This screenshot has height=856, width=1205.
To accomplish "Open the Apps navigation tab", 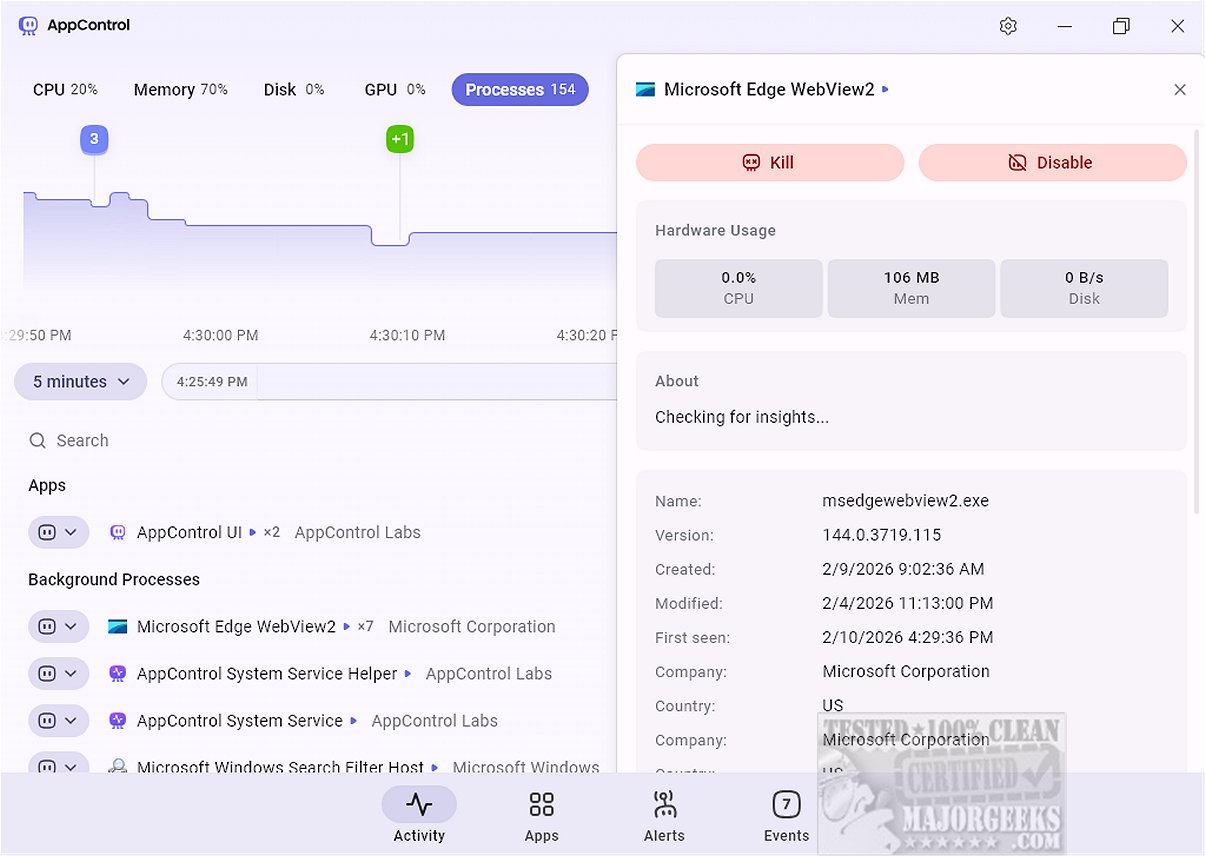I will [541, 815].
